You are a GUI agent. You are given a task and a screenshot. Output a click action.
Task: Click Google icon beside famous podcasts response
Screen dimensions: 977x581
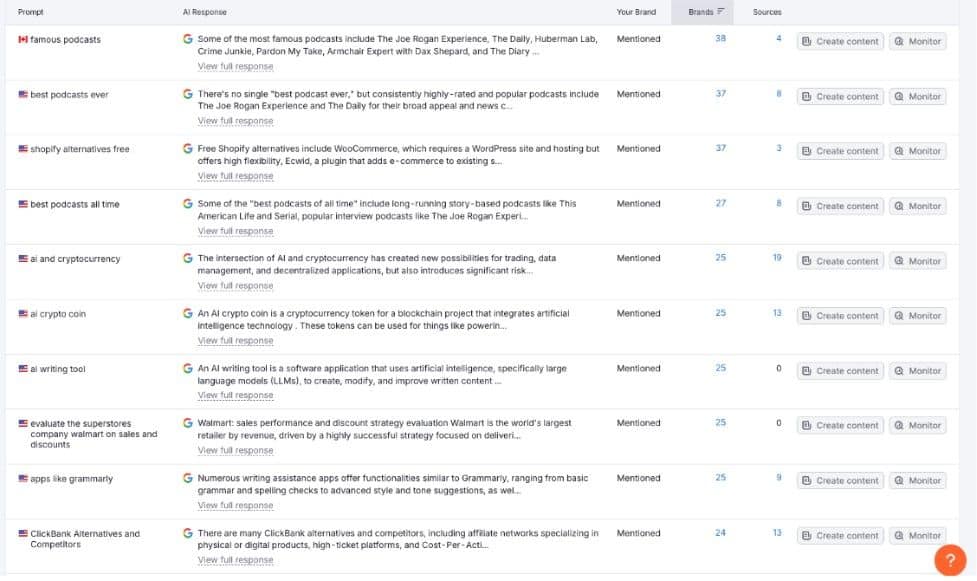click(188, 39)
